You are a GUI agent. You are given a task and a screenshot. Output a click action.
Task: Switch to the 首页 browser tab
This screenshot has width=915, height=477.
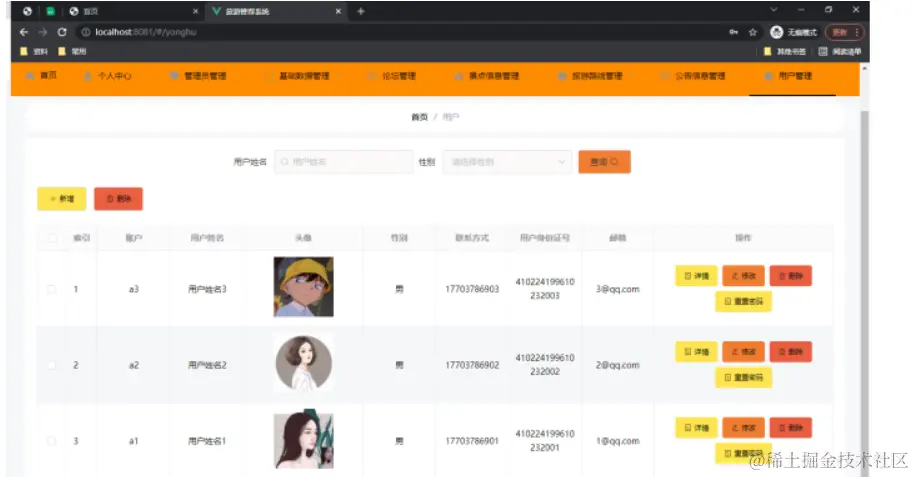133,11
